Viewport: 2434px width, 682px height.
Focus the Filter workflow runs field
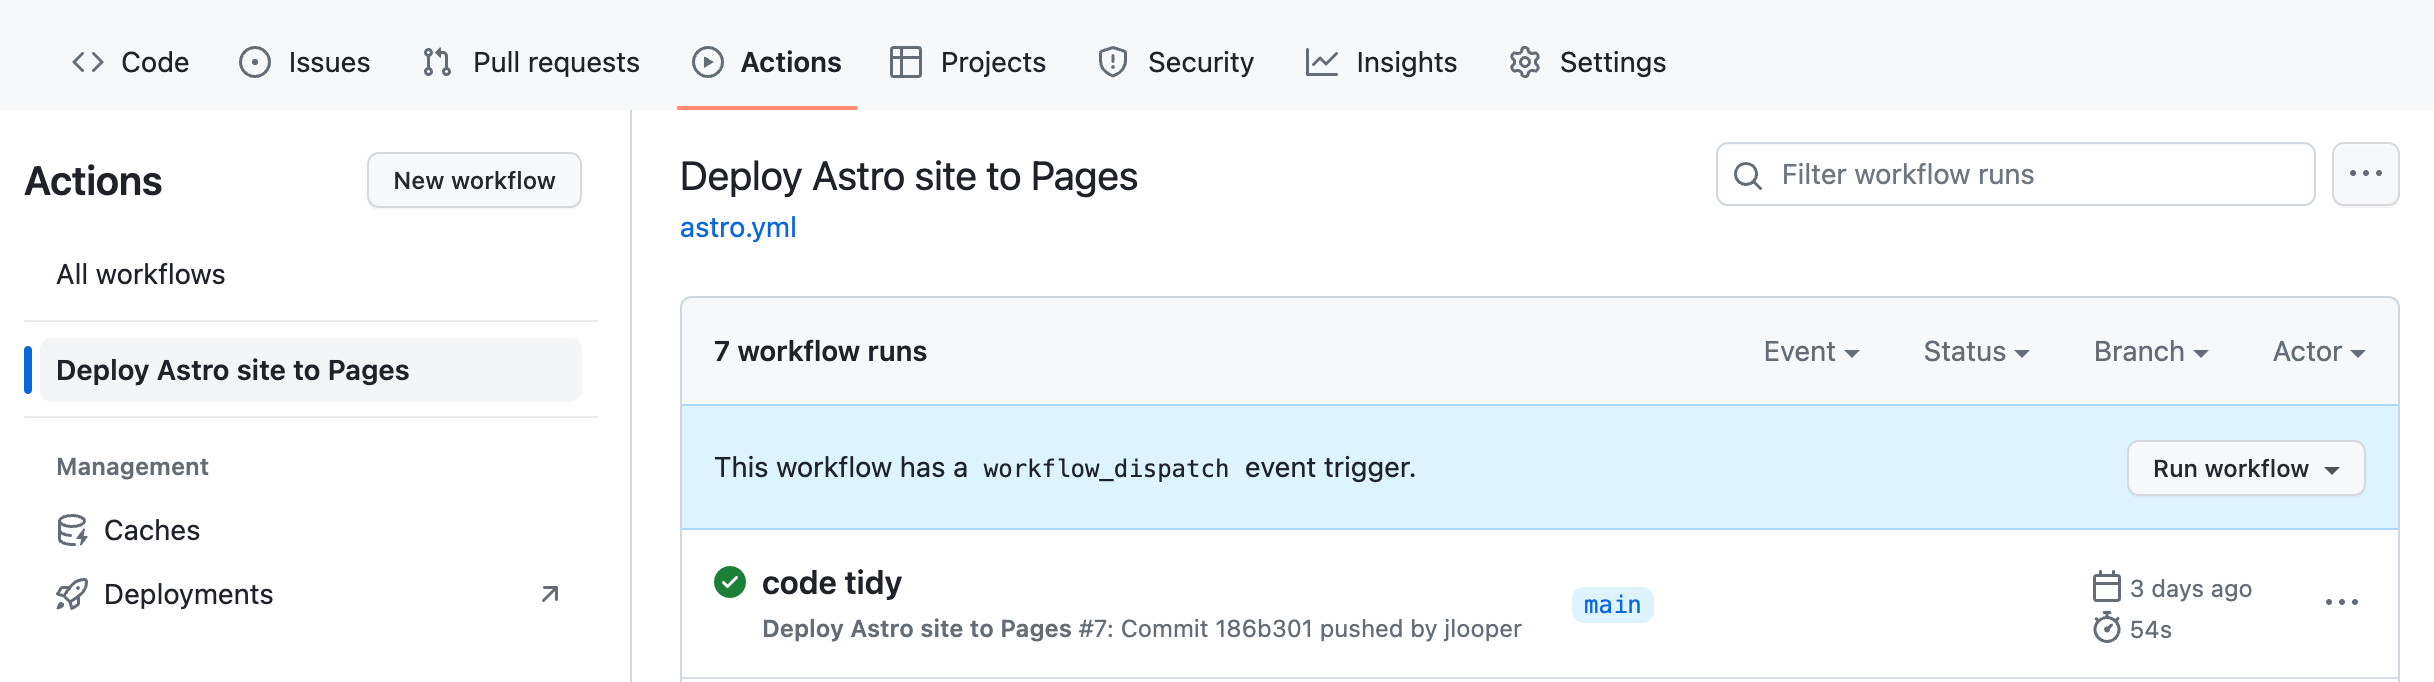coord(2015,174)
